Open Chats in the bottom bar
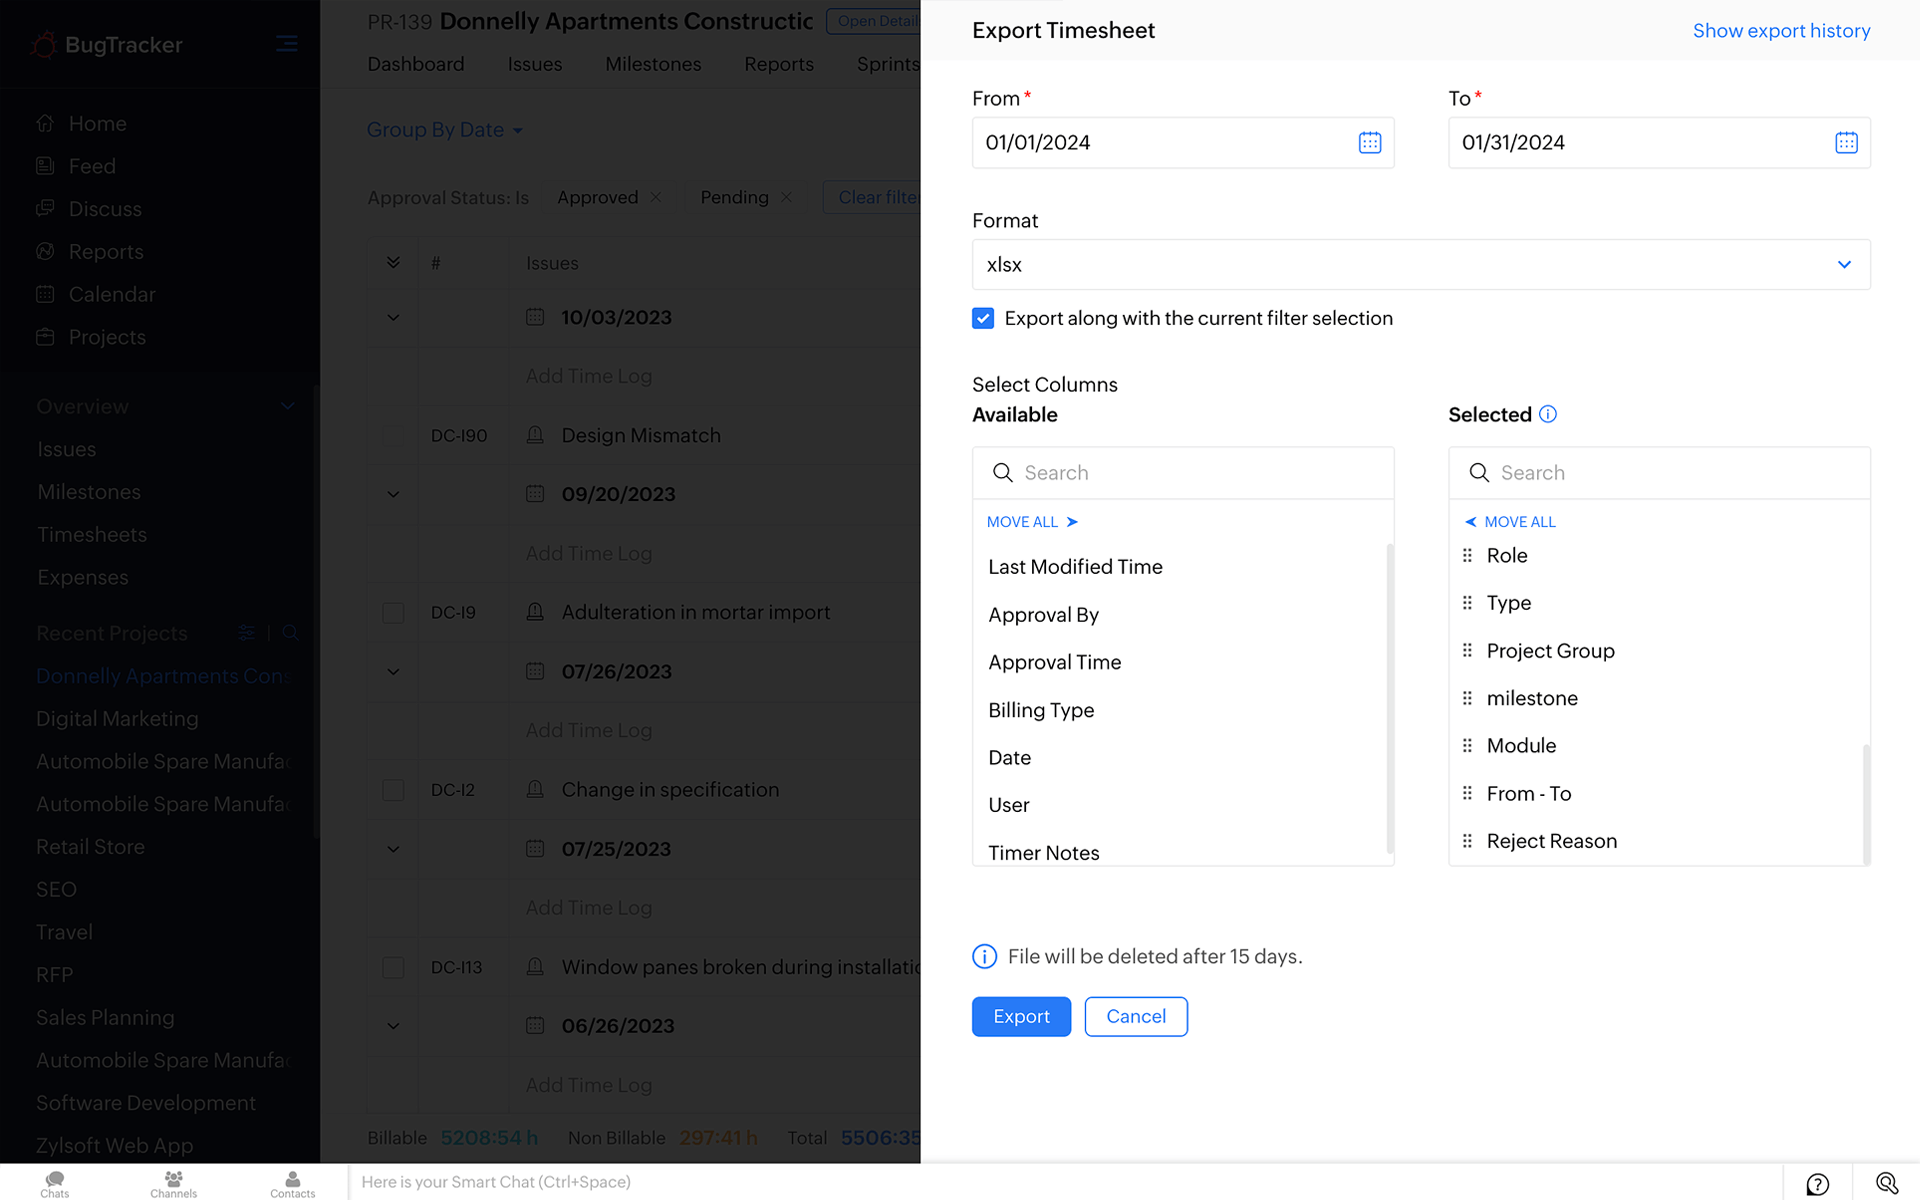The height and width of the screenshot is (1200, 1920). (55, 1183)
